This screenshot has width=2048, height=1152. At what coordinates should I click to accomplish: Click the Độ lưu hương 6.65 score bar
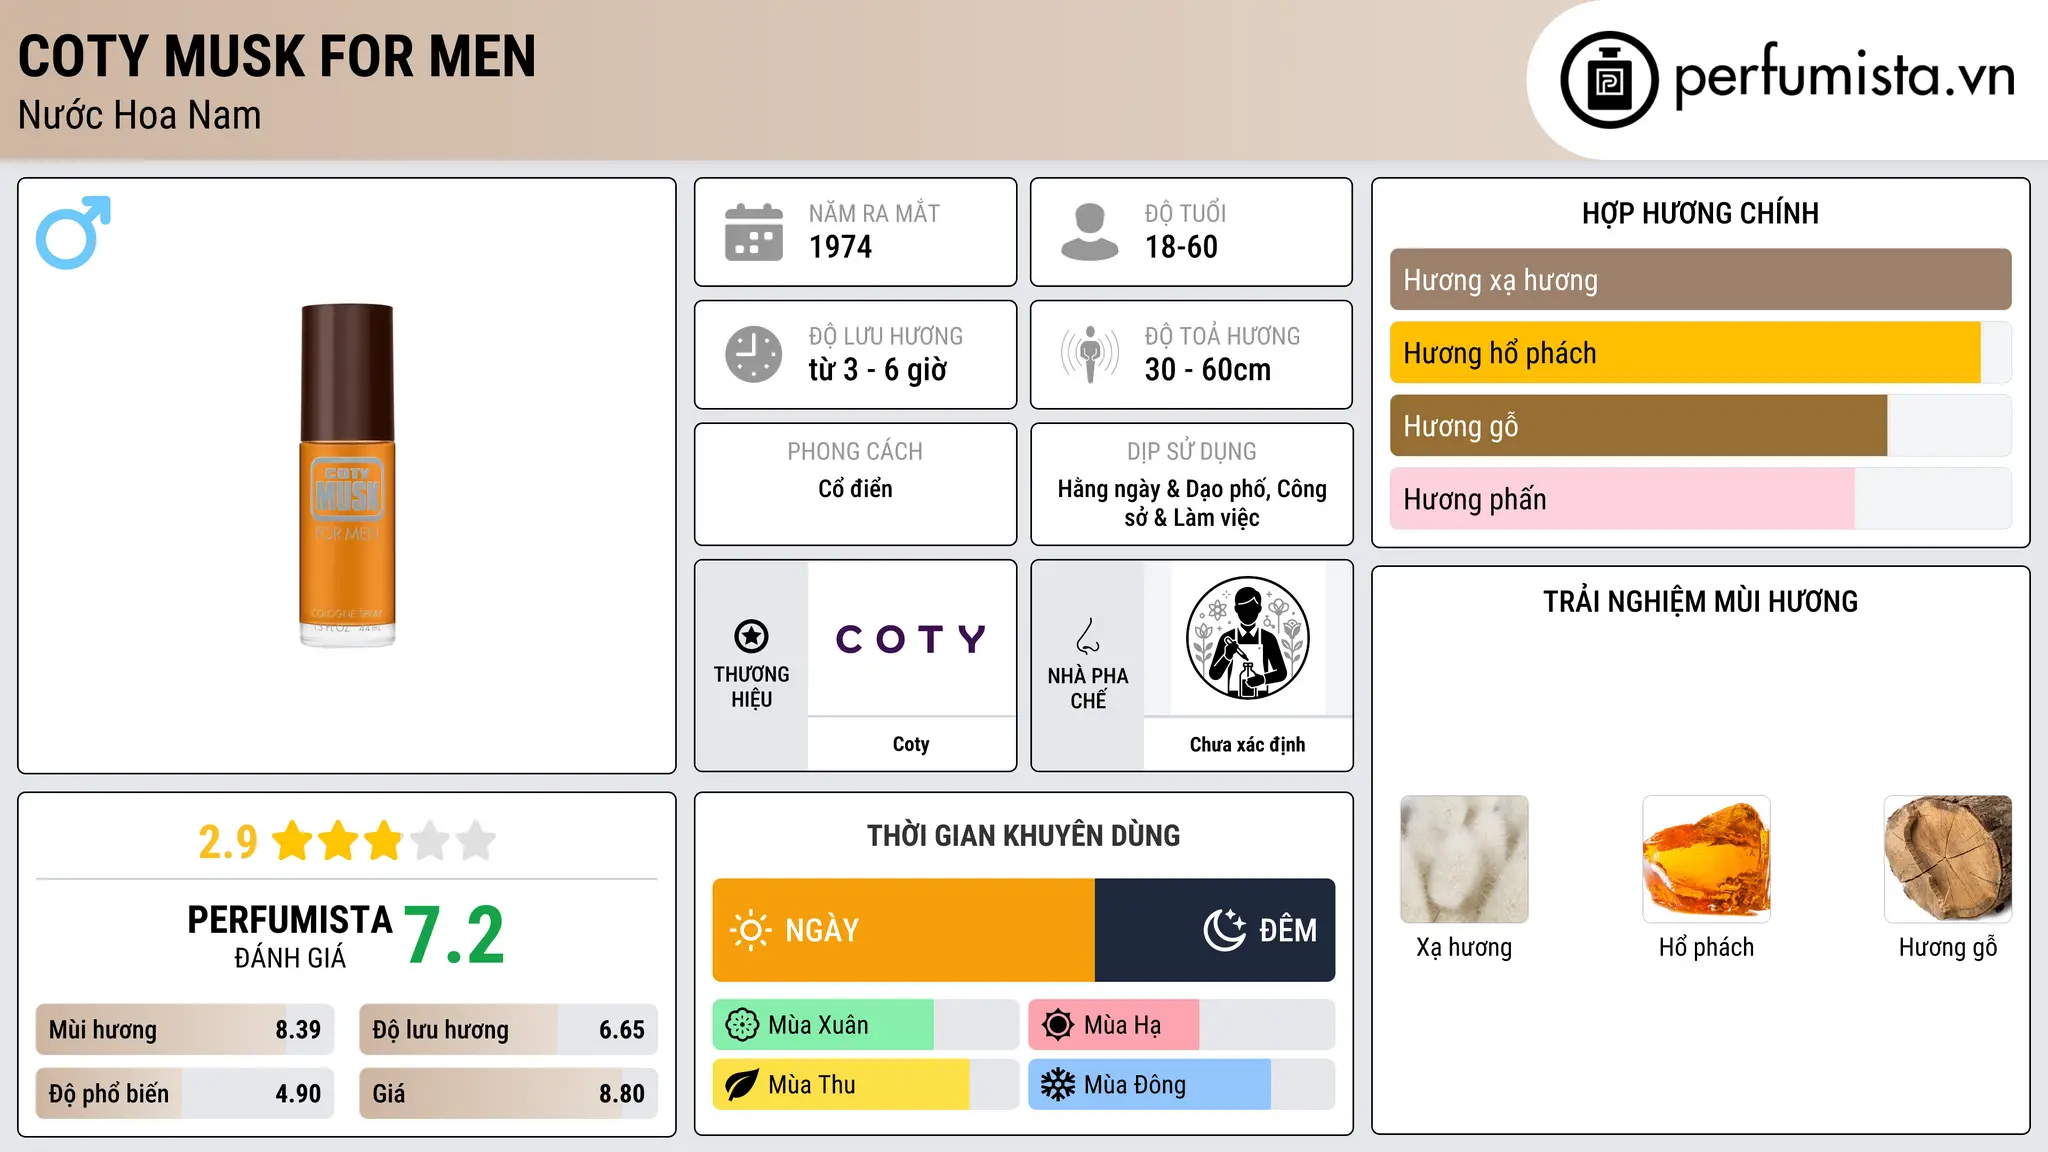click(x=508, y=1030)
